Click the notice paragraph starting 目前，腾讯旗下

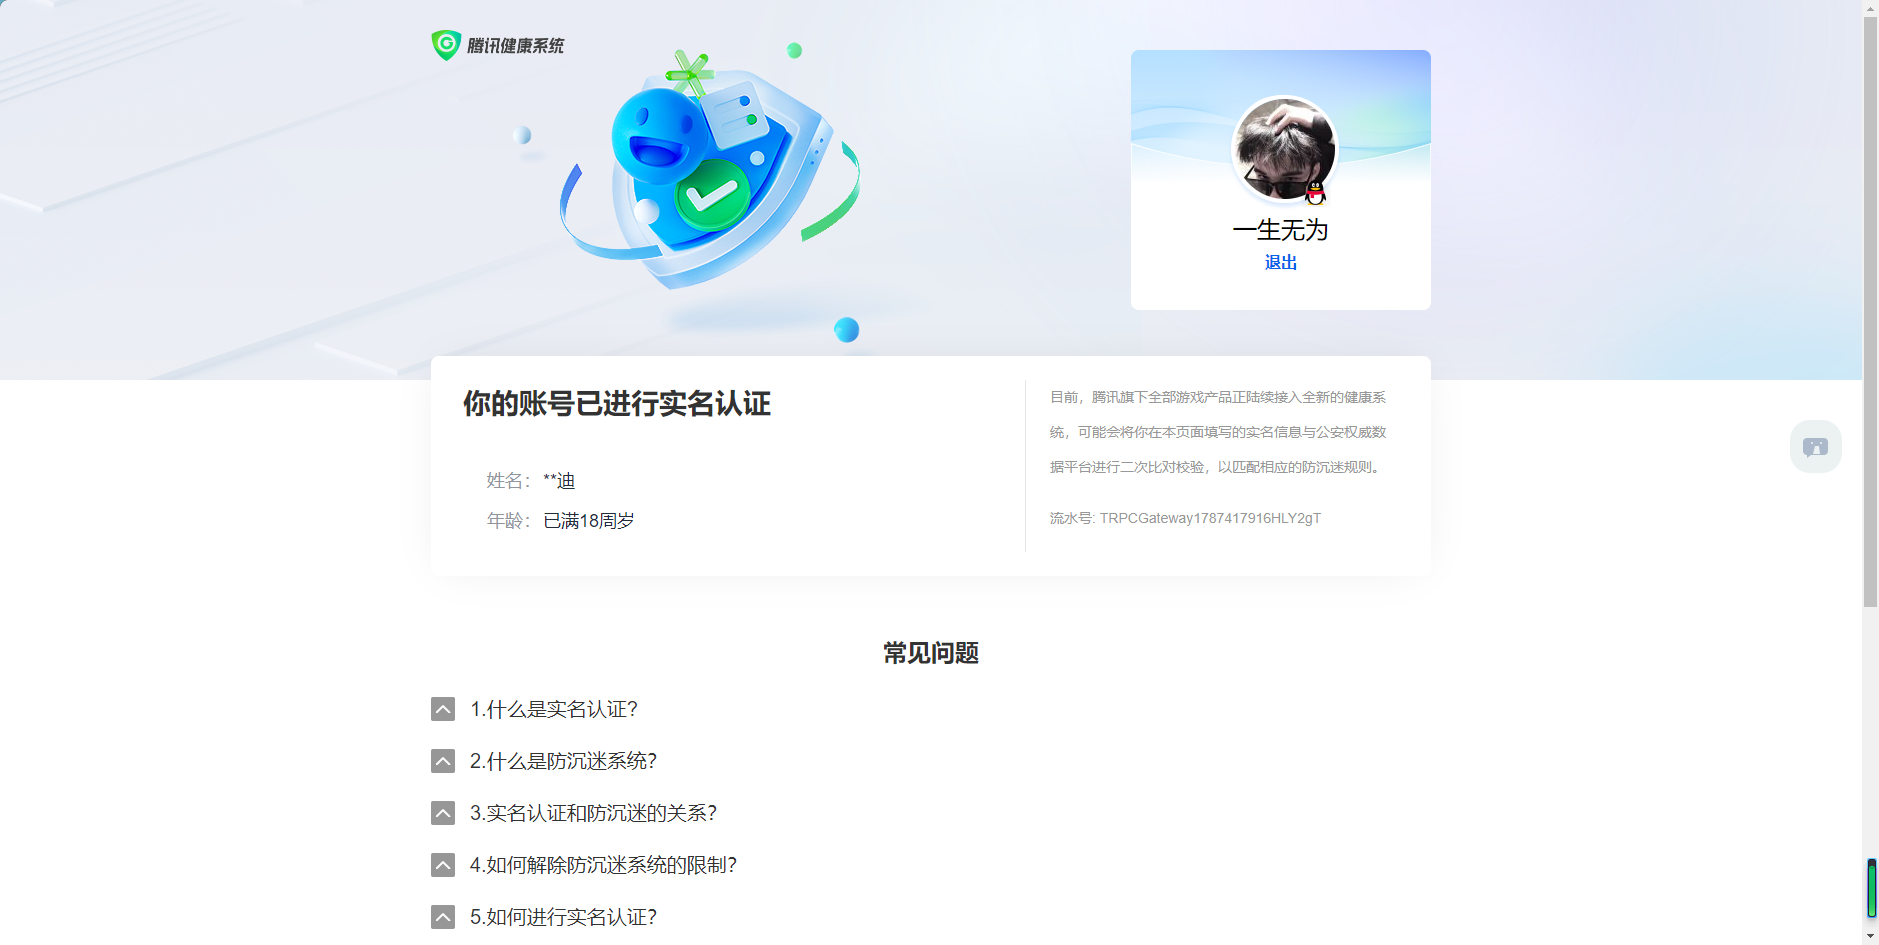(1218, 432)
